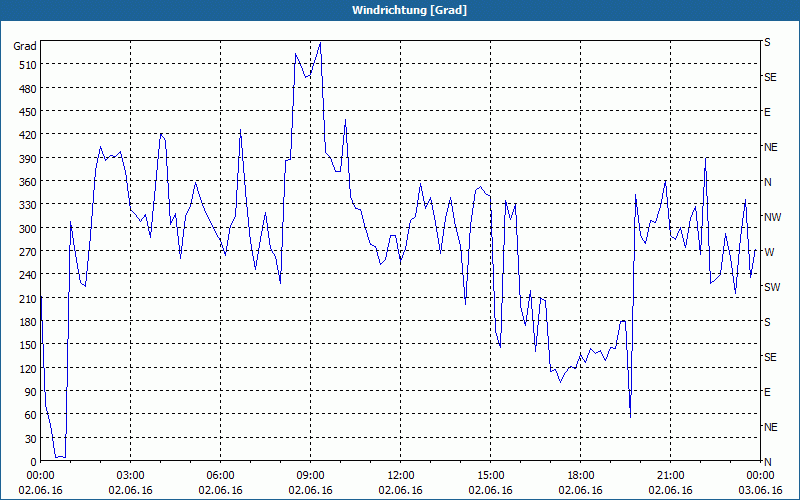Select the SW compass direction label
This screenshot has height=500, width=800.
tap(772, 287)
